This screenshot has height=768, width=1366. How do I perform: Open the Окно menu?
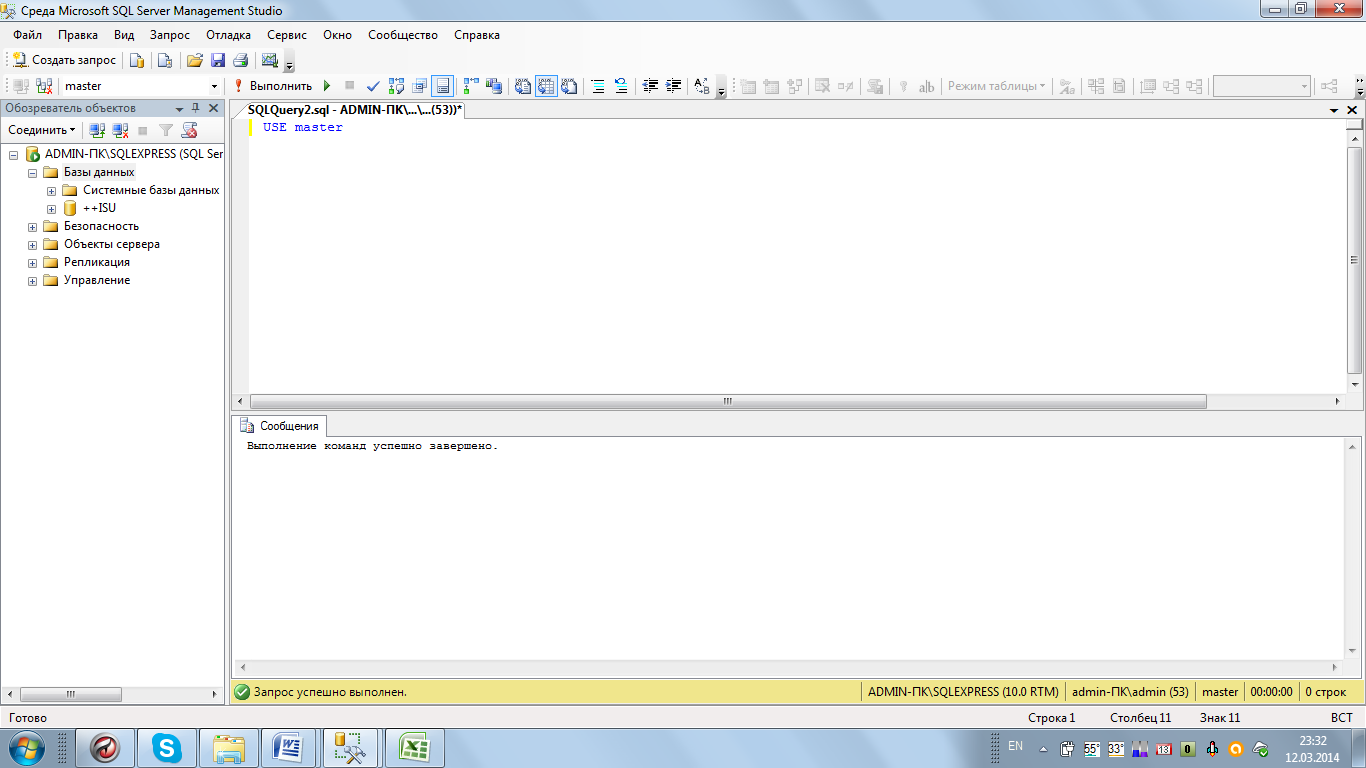338,35
